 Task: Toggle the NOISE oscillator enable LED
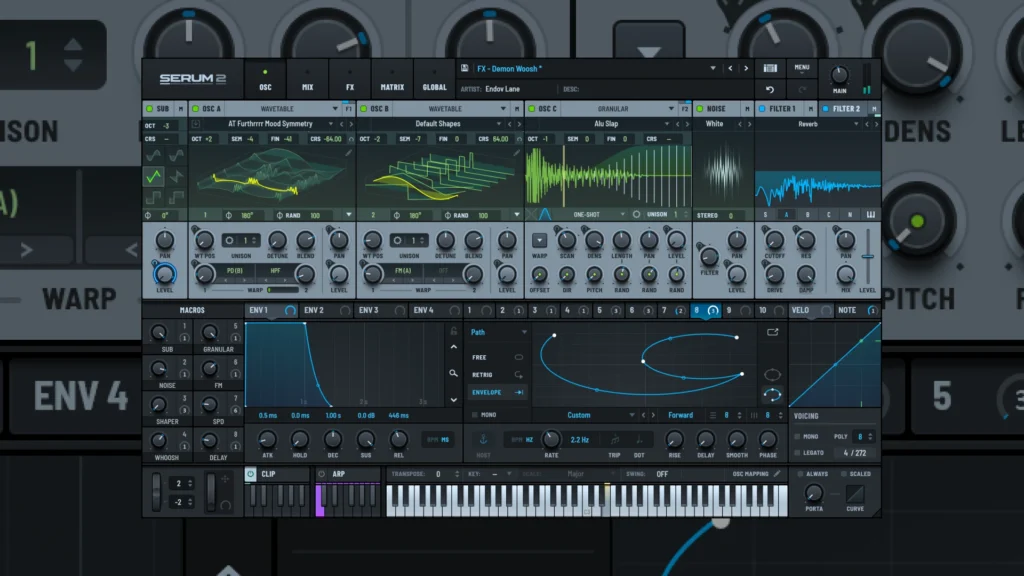click(699, 108)
